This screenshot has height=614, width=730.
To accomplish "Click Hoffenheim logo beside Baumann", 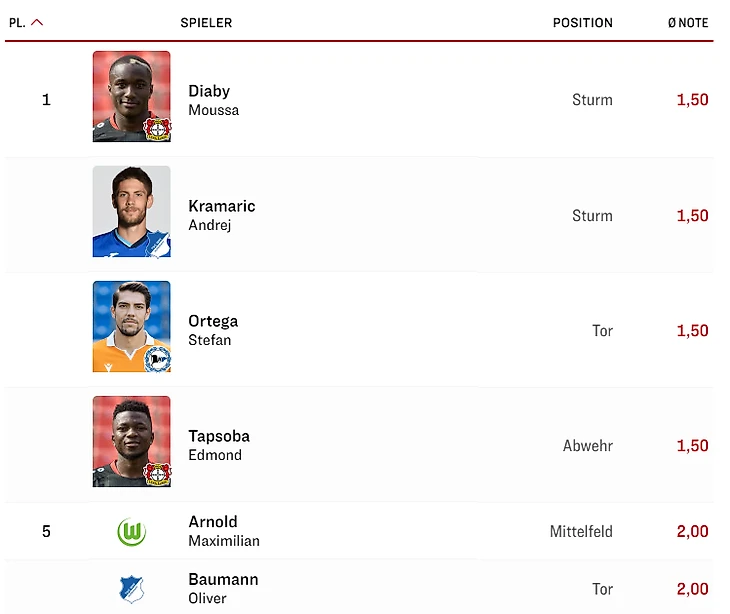I will click(x=131, y=589).
